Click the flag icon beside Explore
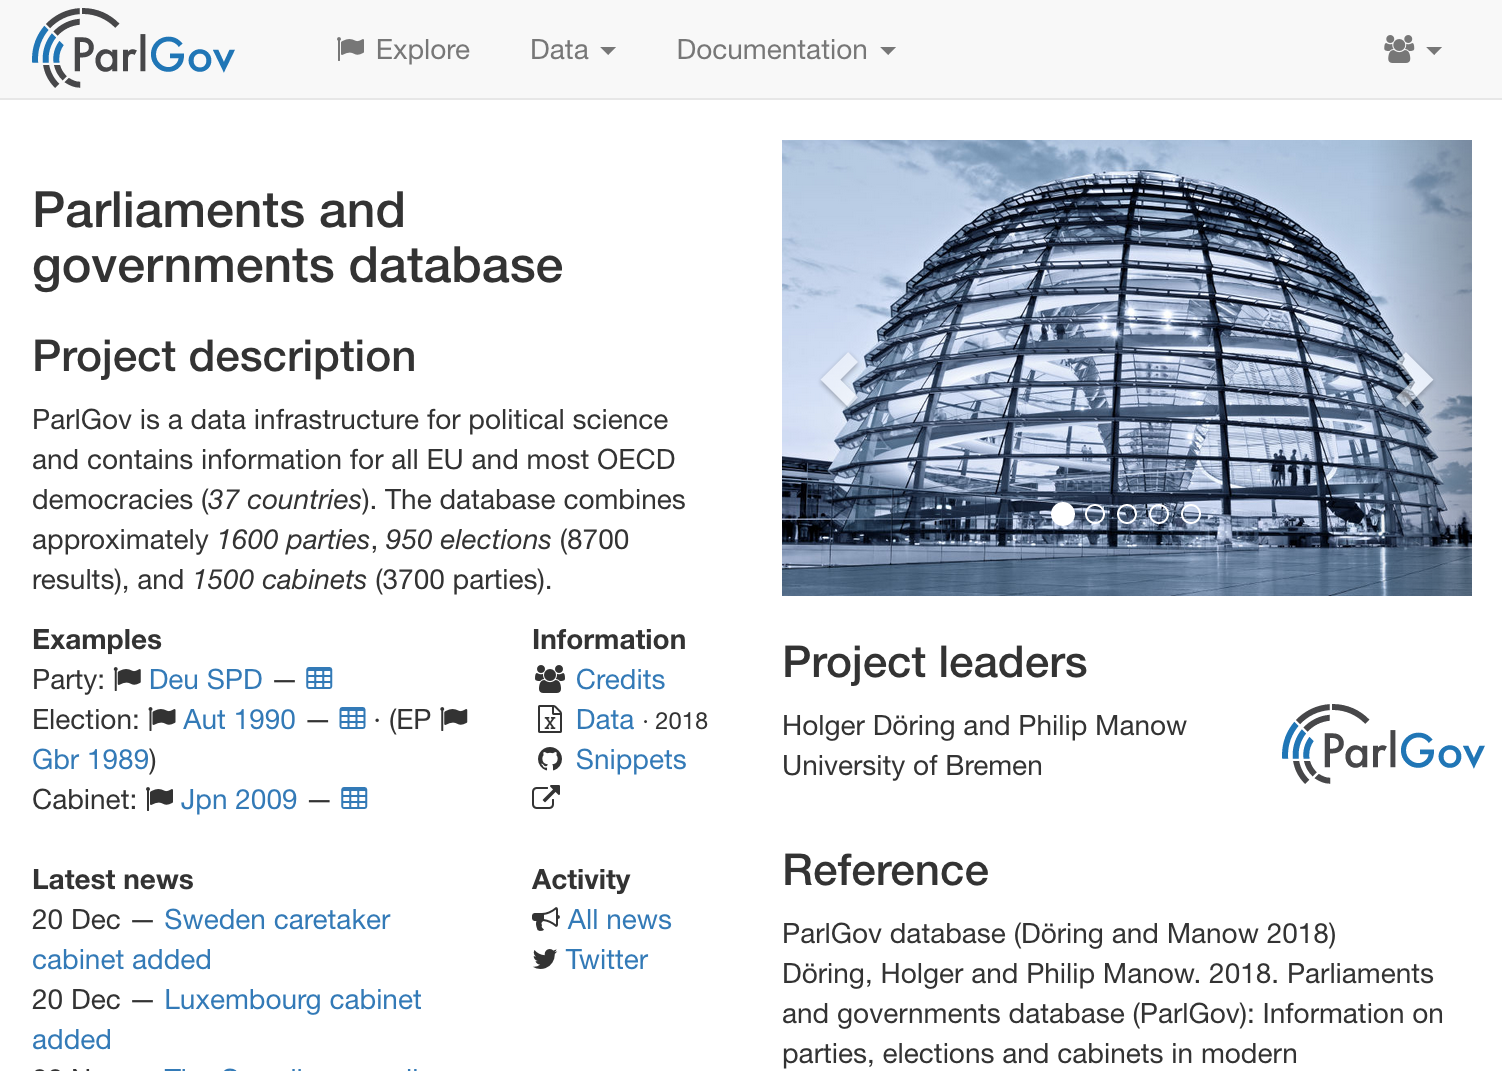The image size is (1502, 1071). [350, 49]
